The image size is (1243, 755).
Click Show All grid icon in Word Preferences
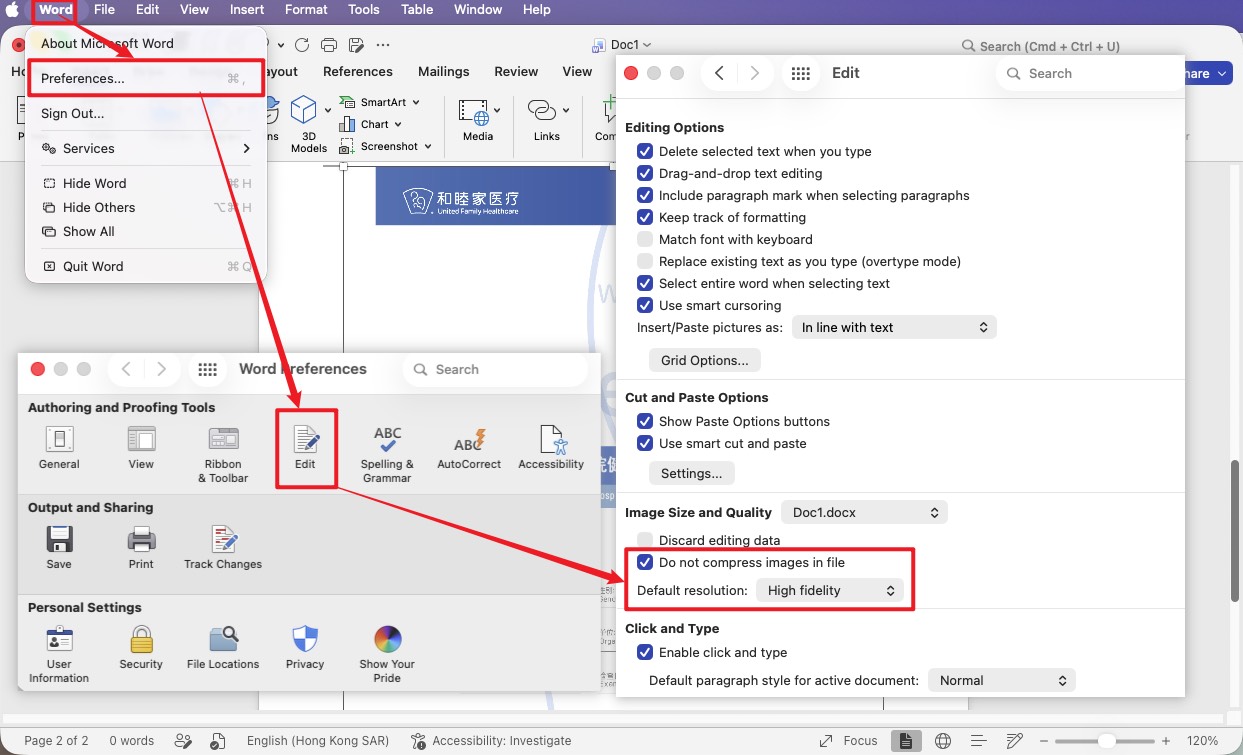tap(207, 369)
